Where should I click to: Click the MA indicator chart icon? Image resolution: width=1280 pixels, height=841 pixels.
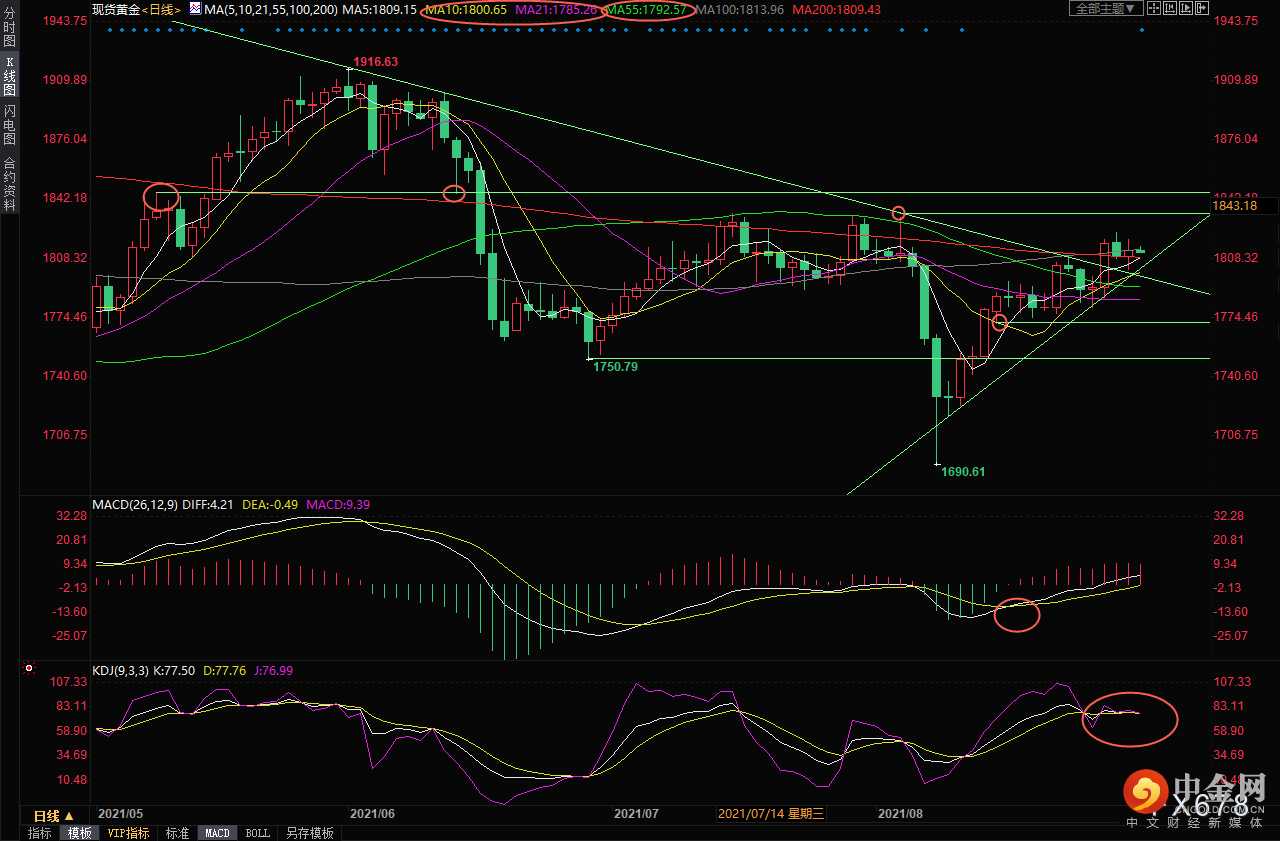point(196,8)
